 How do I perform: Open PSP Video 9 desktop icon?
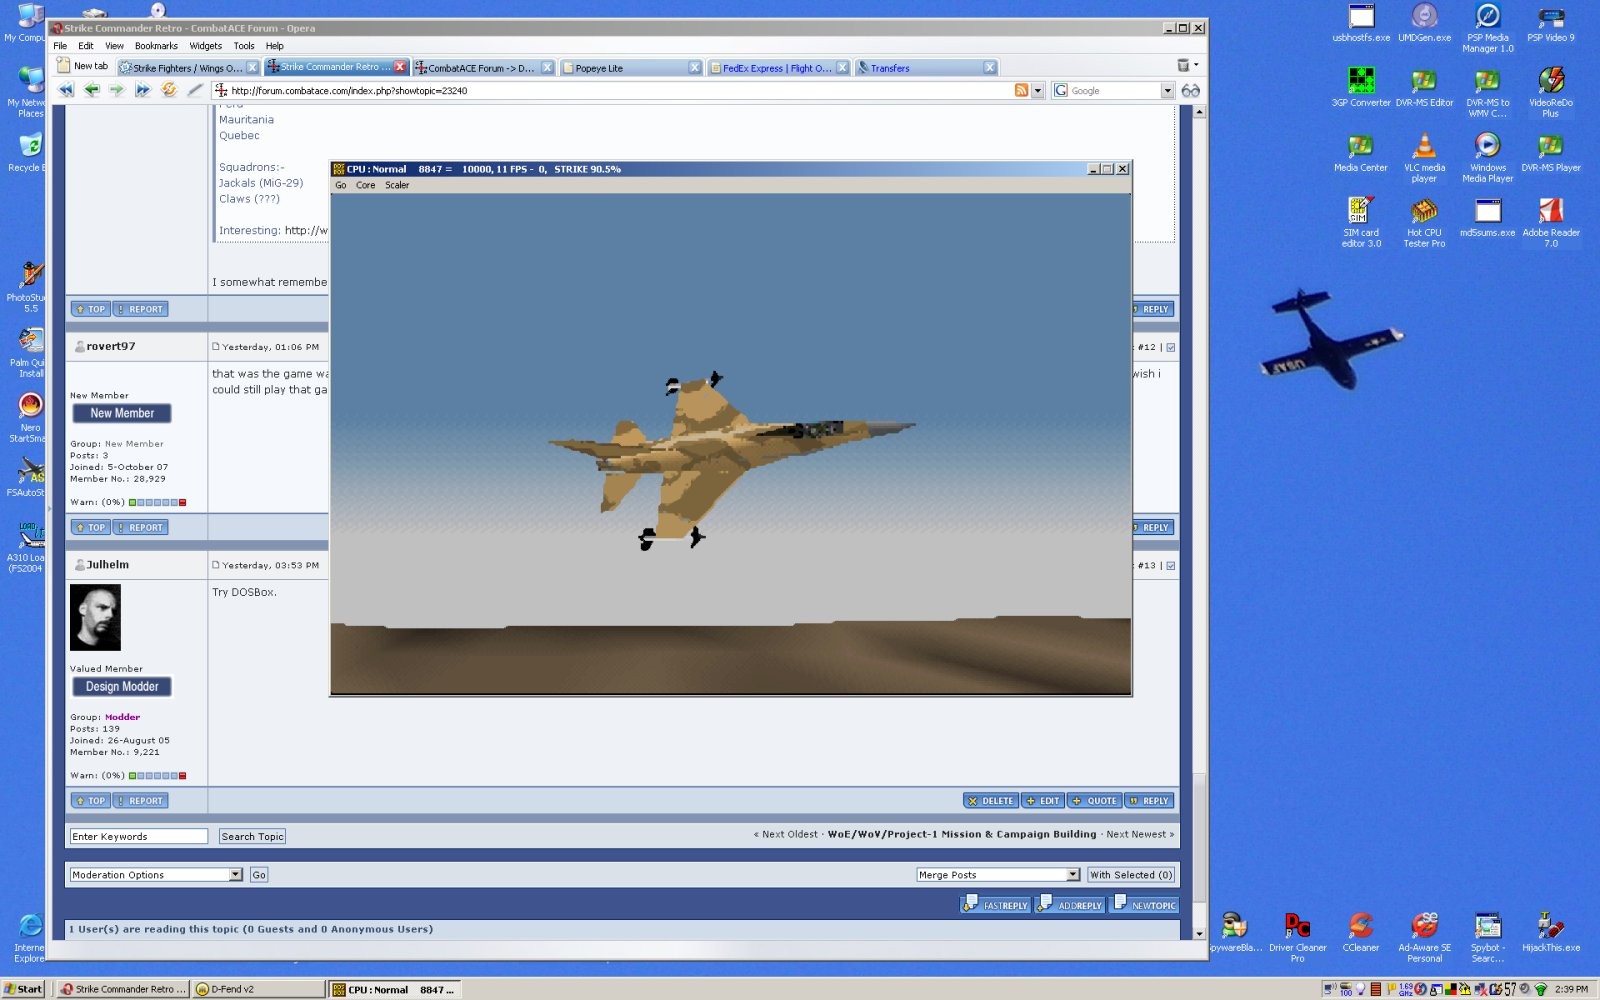(1551, 23)
